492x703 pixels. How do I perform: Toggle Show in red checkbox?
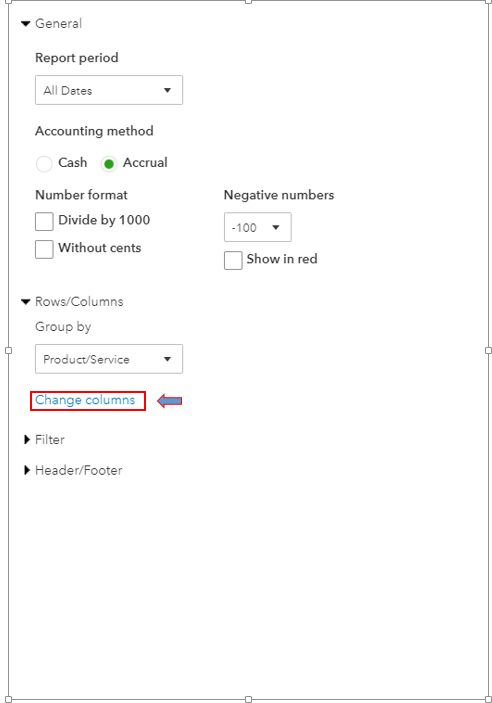coord(233,260)
